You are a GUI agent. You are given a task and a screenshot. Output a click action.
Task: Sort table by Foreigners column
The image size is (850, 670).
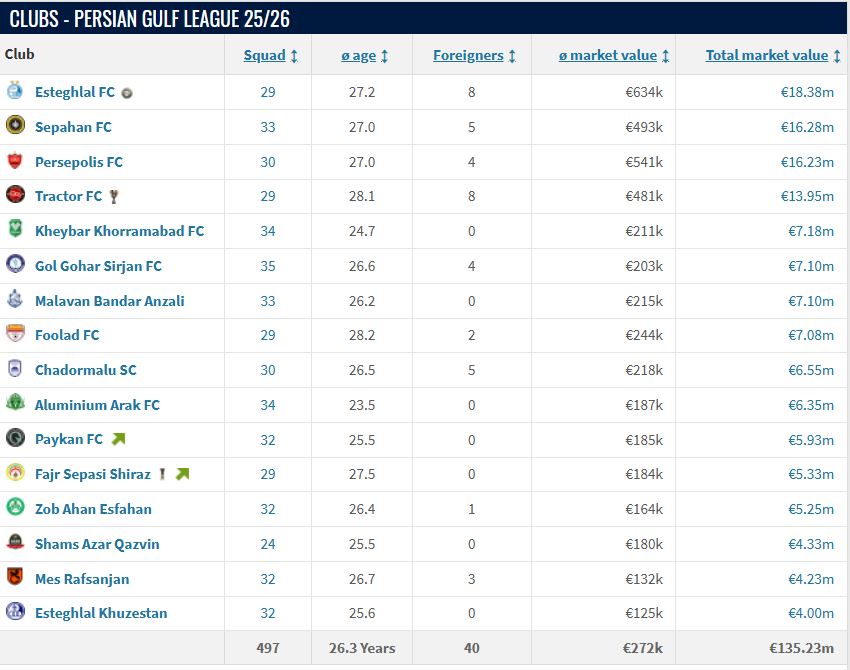coord(468,56)
